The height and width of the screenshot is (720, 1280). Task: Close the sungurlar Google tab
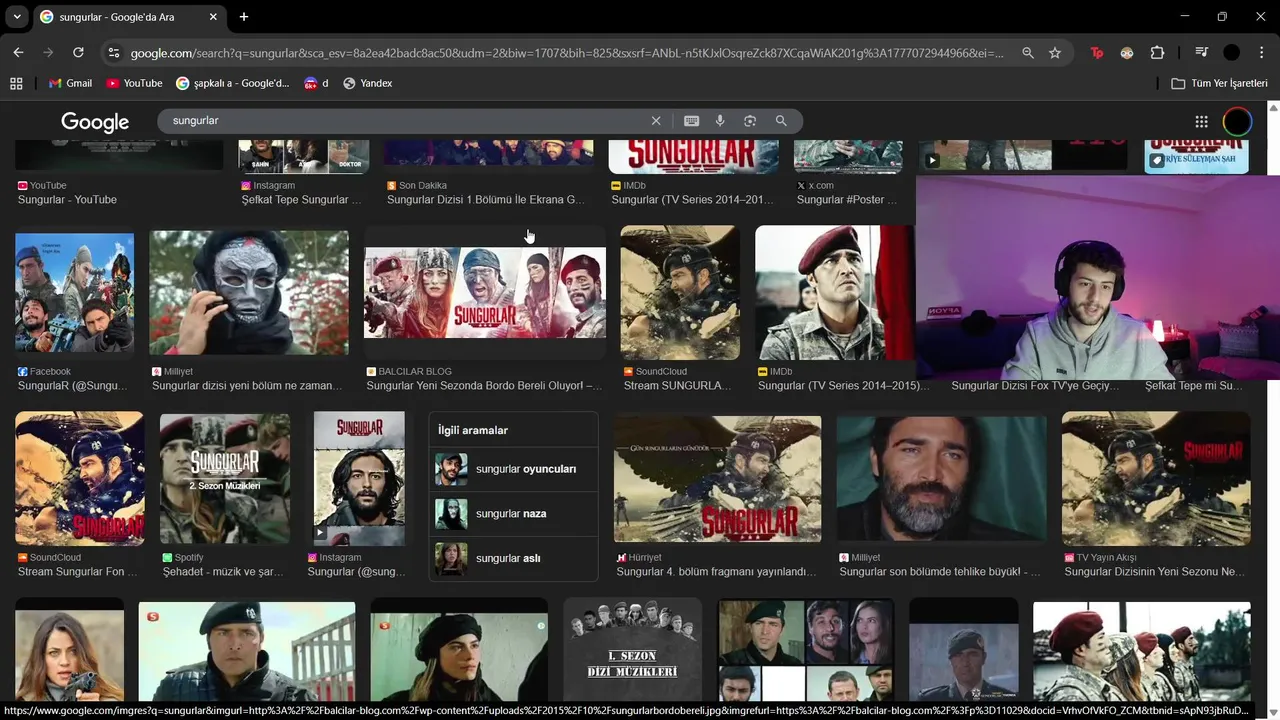[214, 17]
